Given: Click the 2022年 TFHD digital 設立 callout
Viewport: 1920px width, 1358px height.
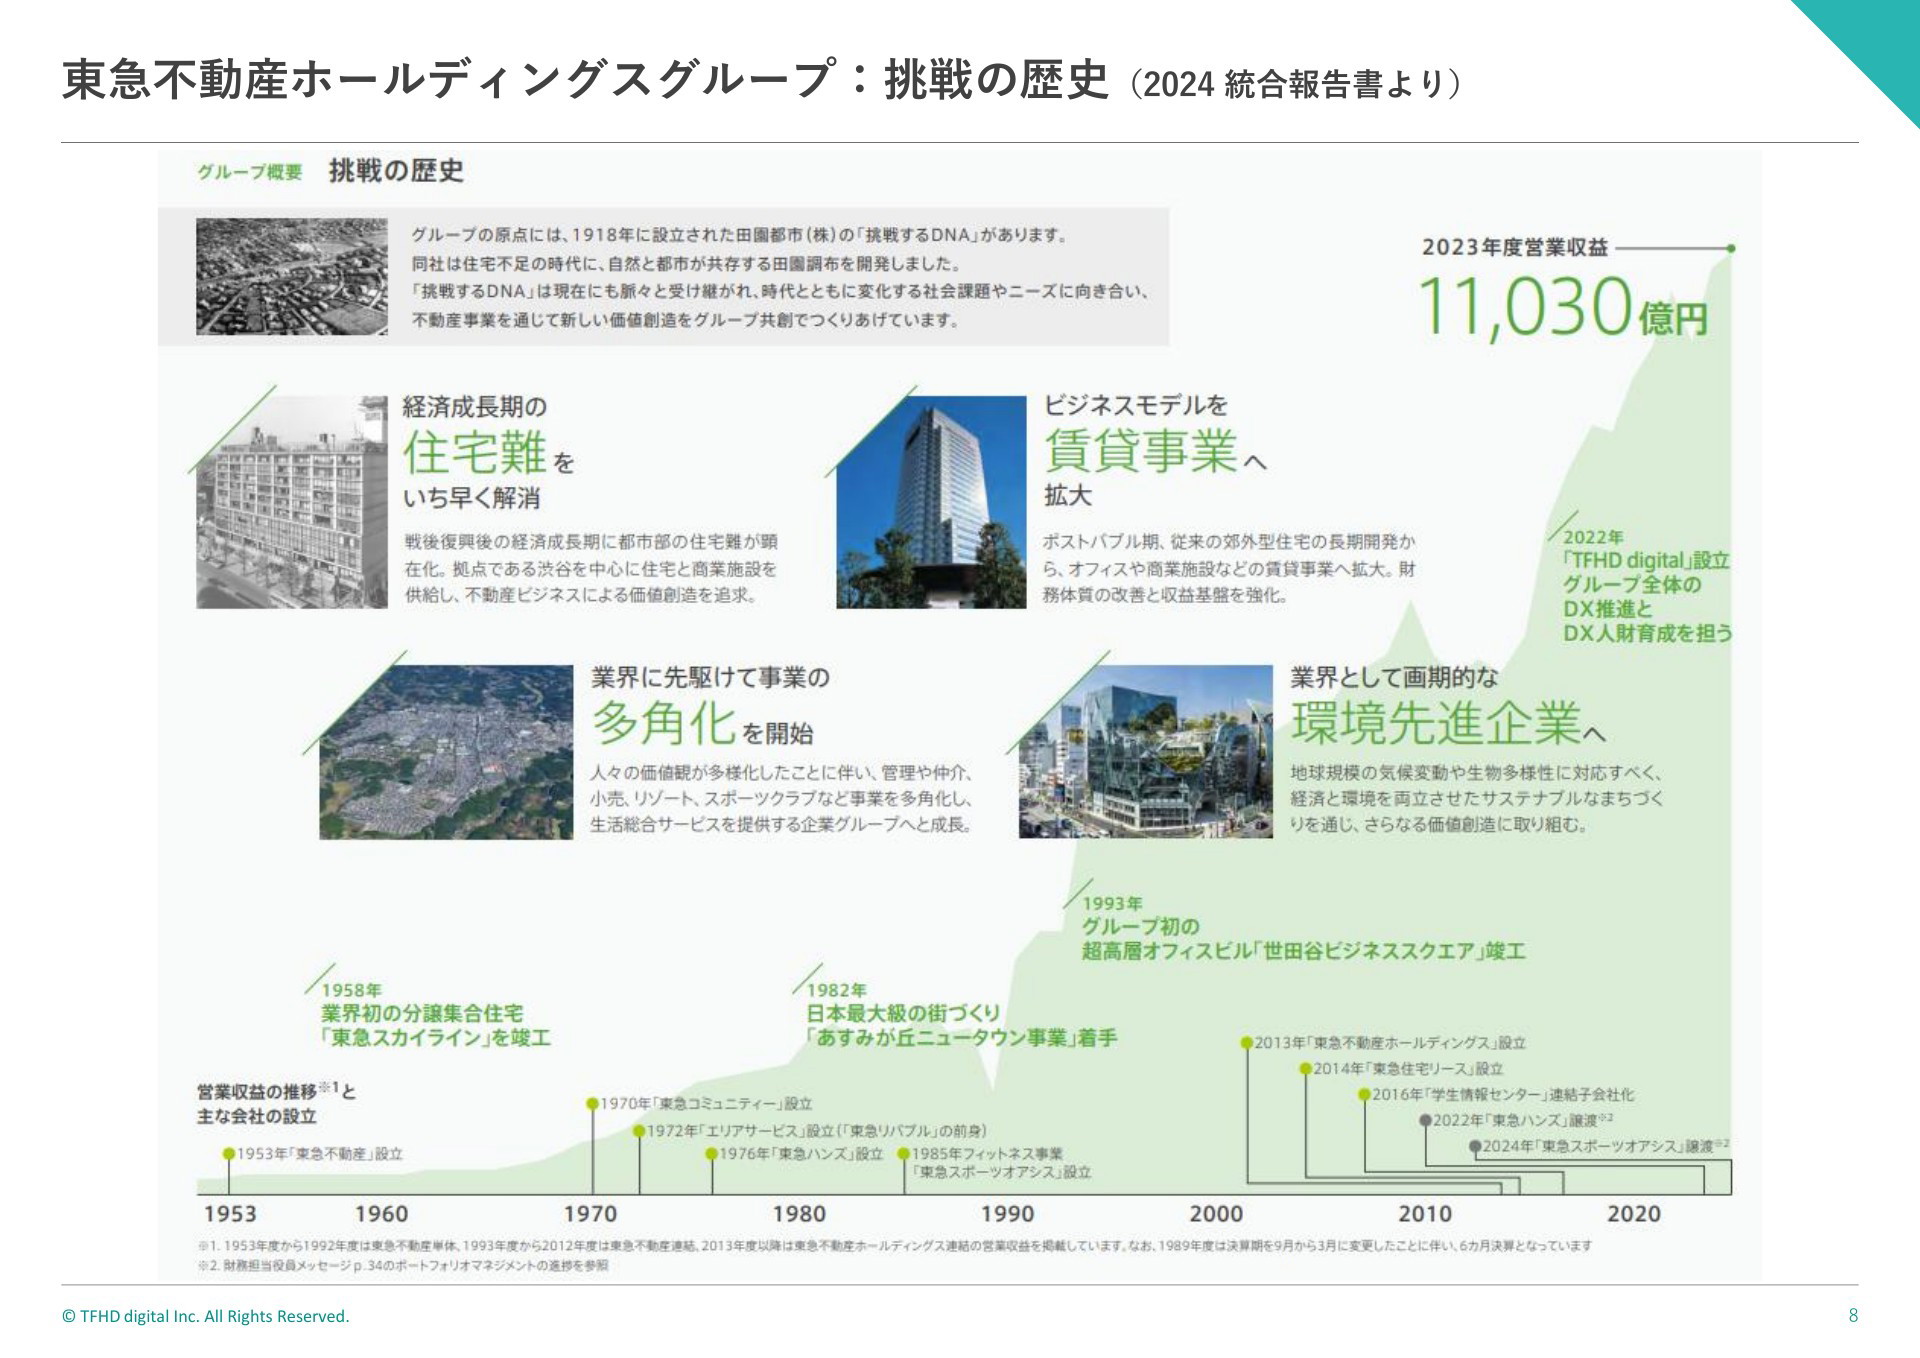Looking at the screenshot, I should [x=1647, y=585].
